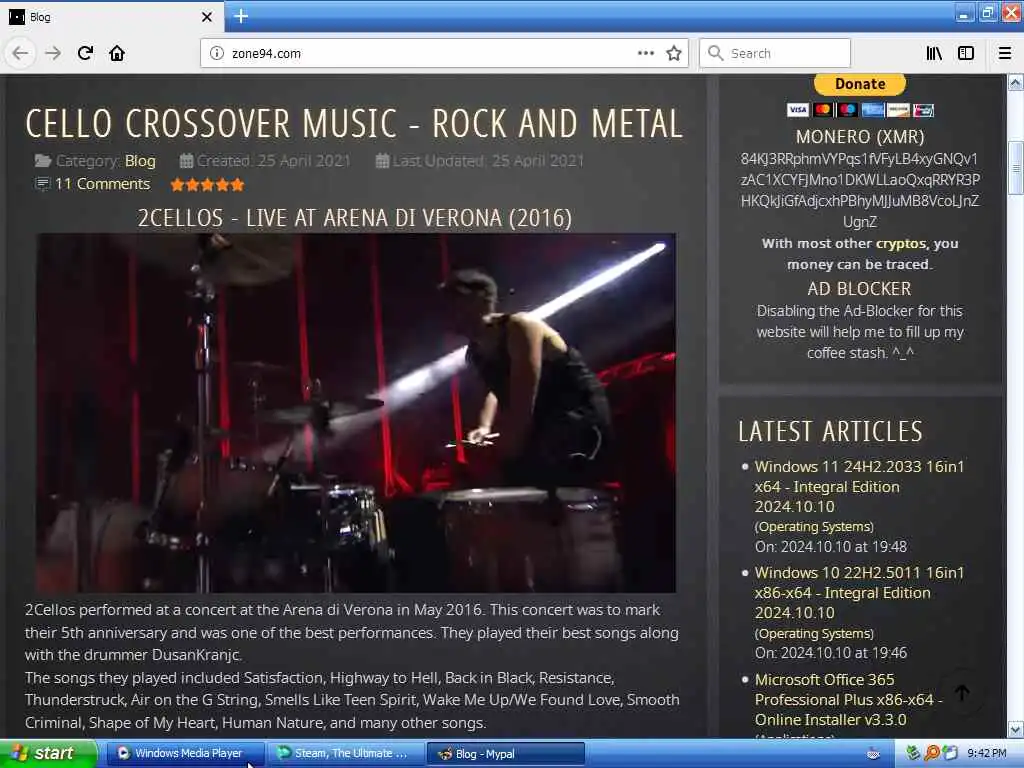Click the PayPal Donate button
This screenshot has height=768, width=1024.
point(859,84)
